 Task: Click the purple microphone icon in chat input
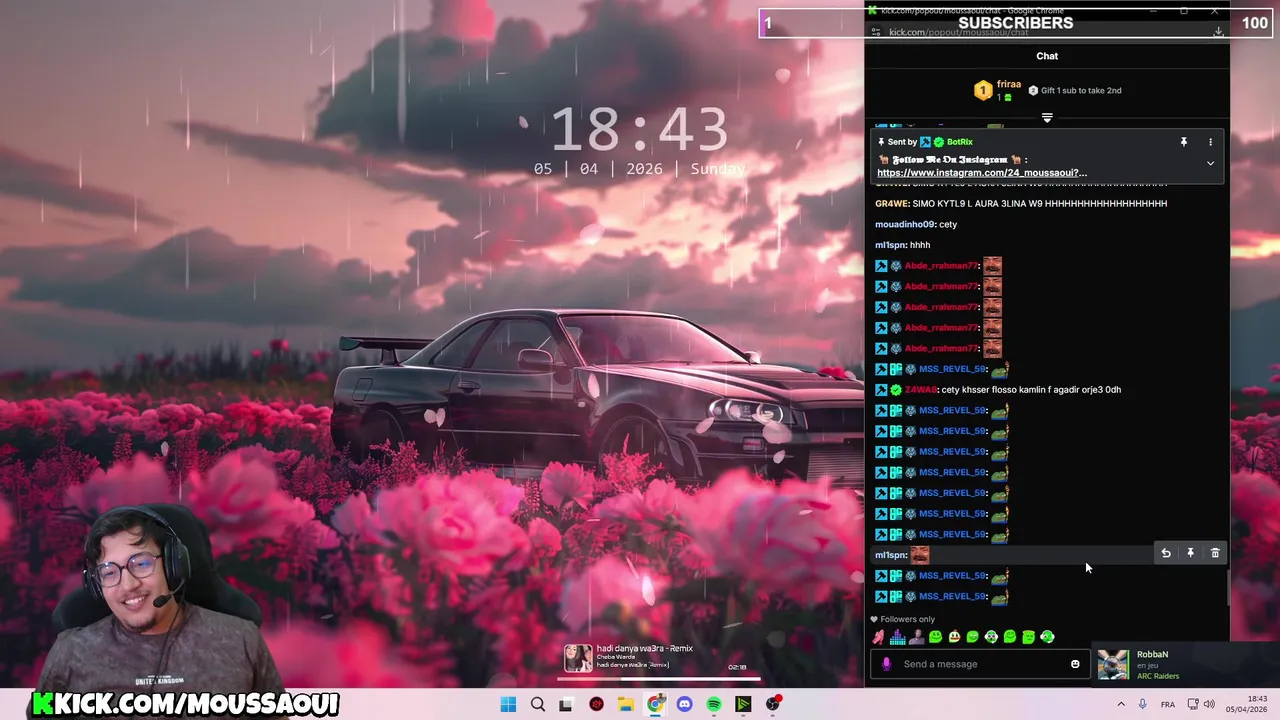886,664
